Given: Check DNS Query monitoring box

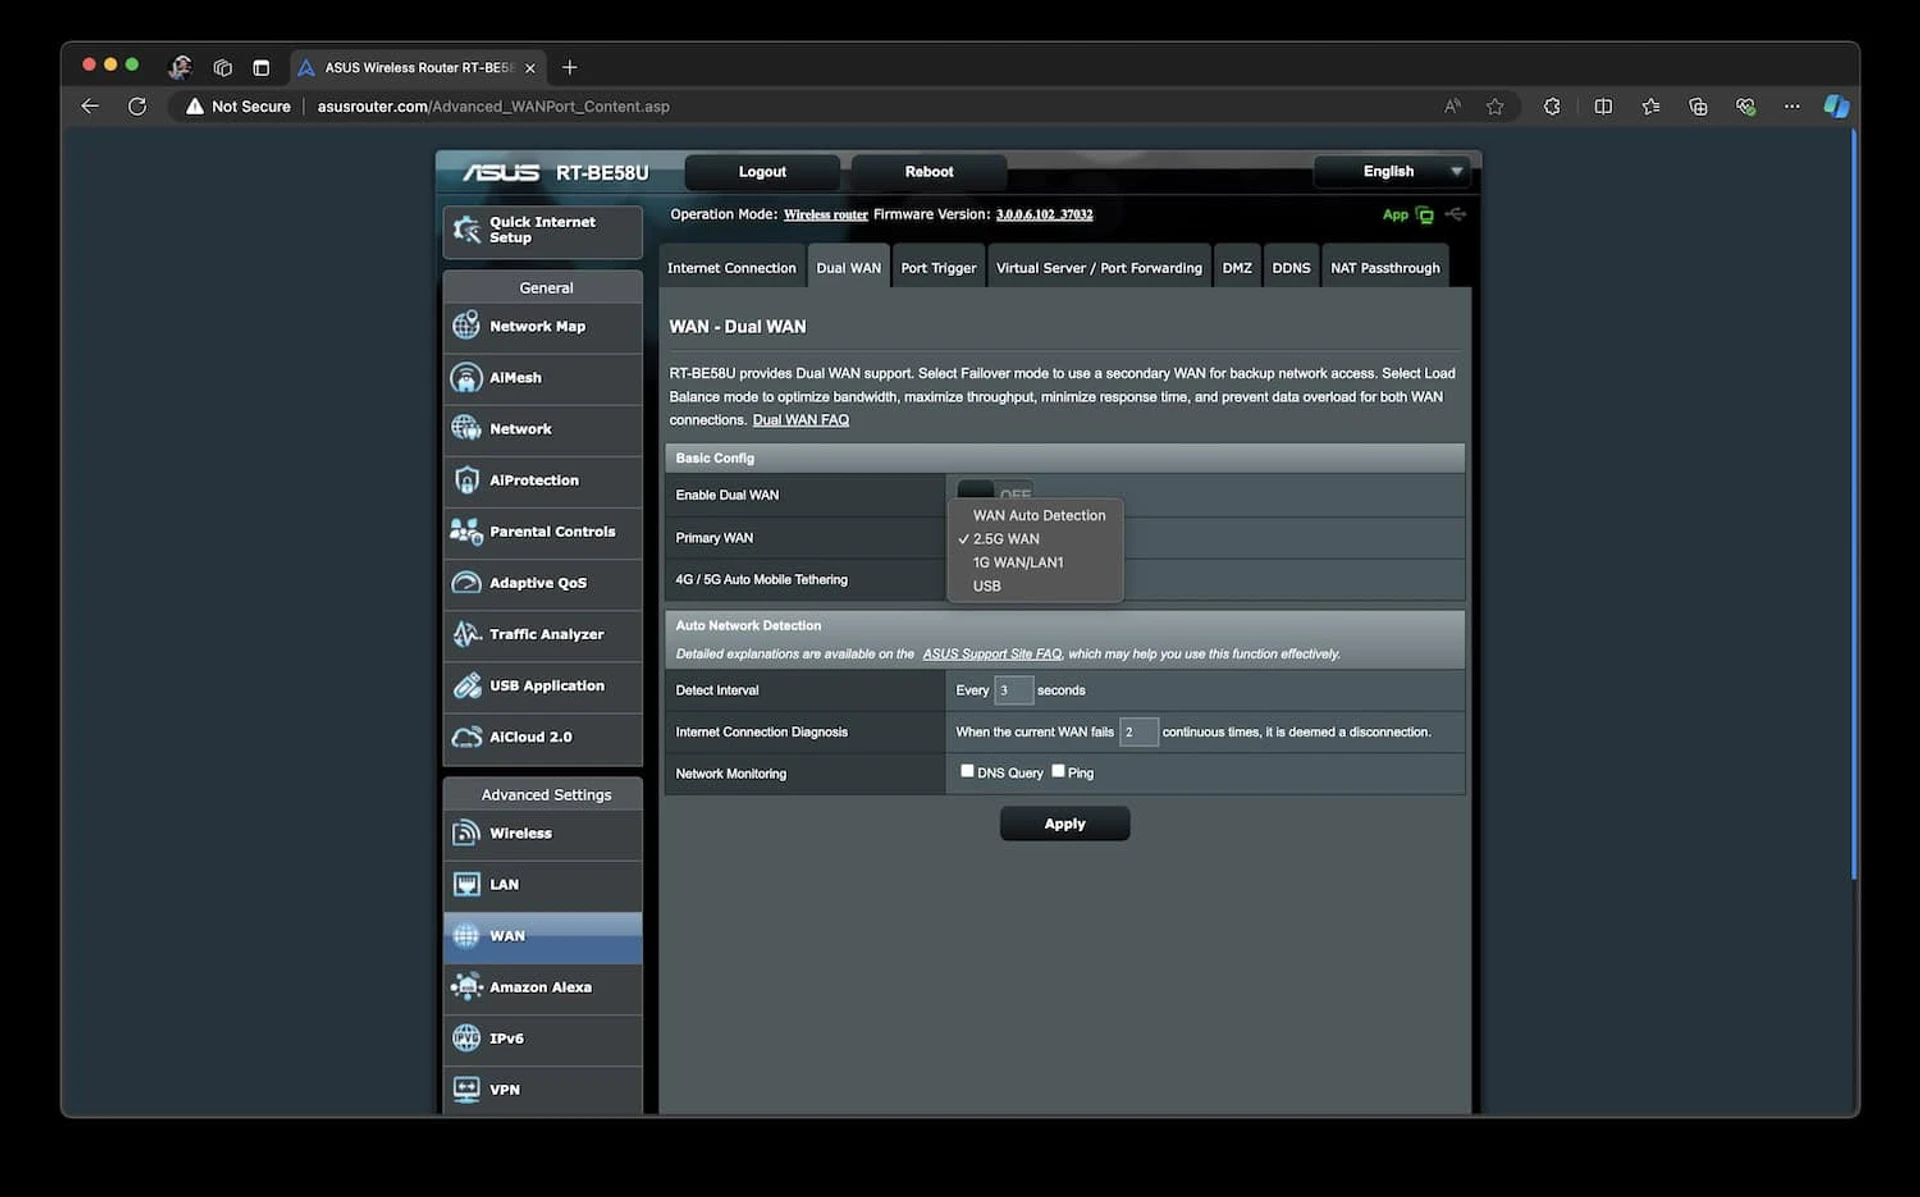Looking at the screenshot, I should tap(967, 771).
